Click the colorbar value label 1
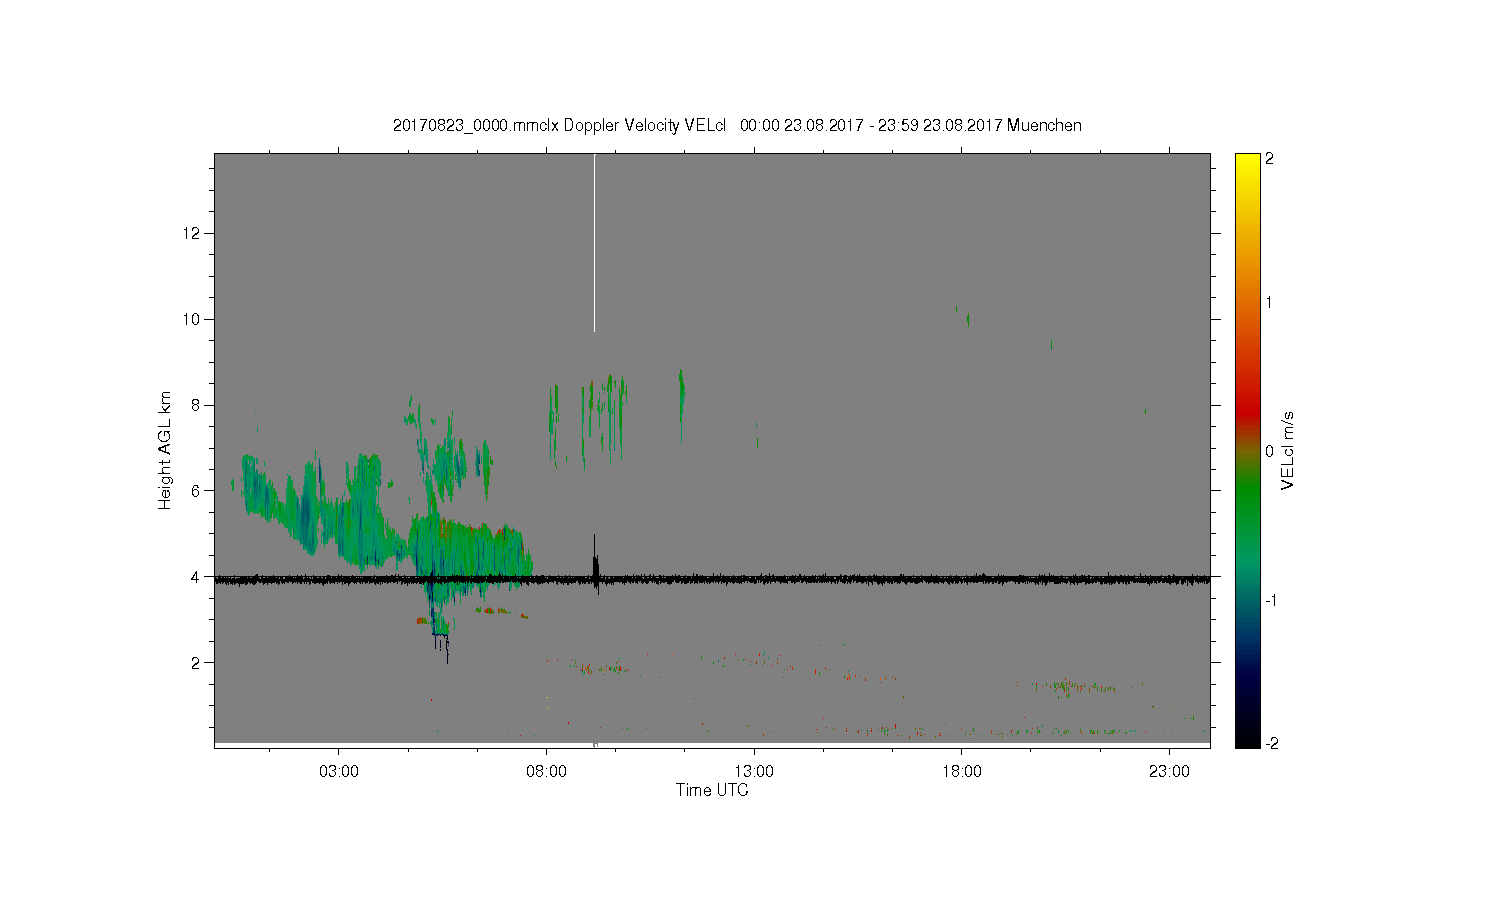The width and height of the screenshot is (1500, 900). [x=1269, y=302]
